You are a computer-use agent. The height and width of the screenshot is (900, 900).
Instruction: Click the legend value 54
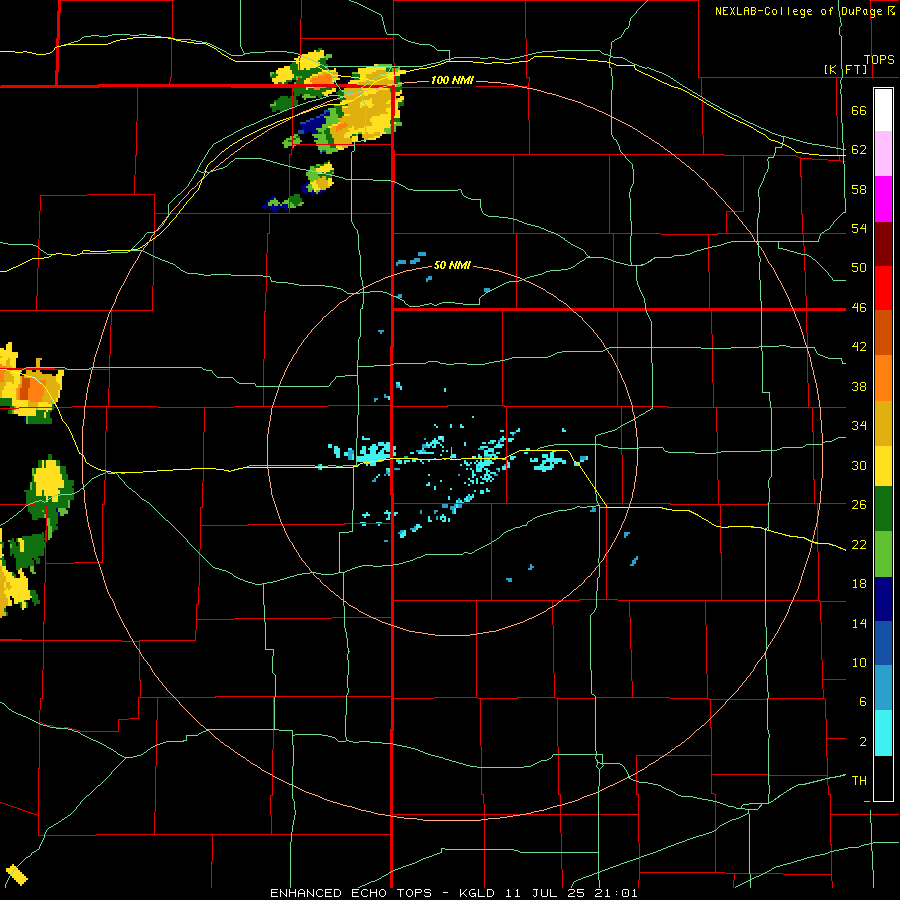859,228
